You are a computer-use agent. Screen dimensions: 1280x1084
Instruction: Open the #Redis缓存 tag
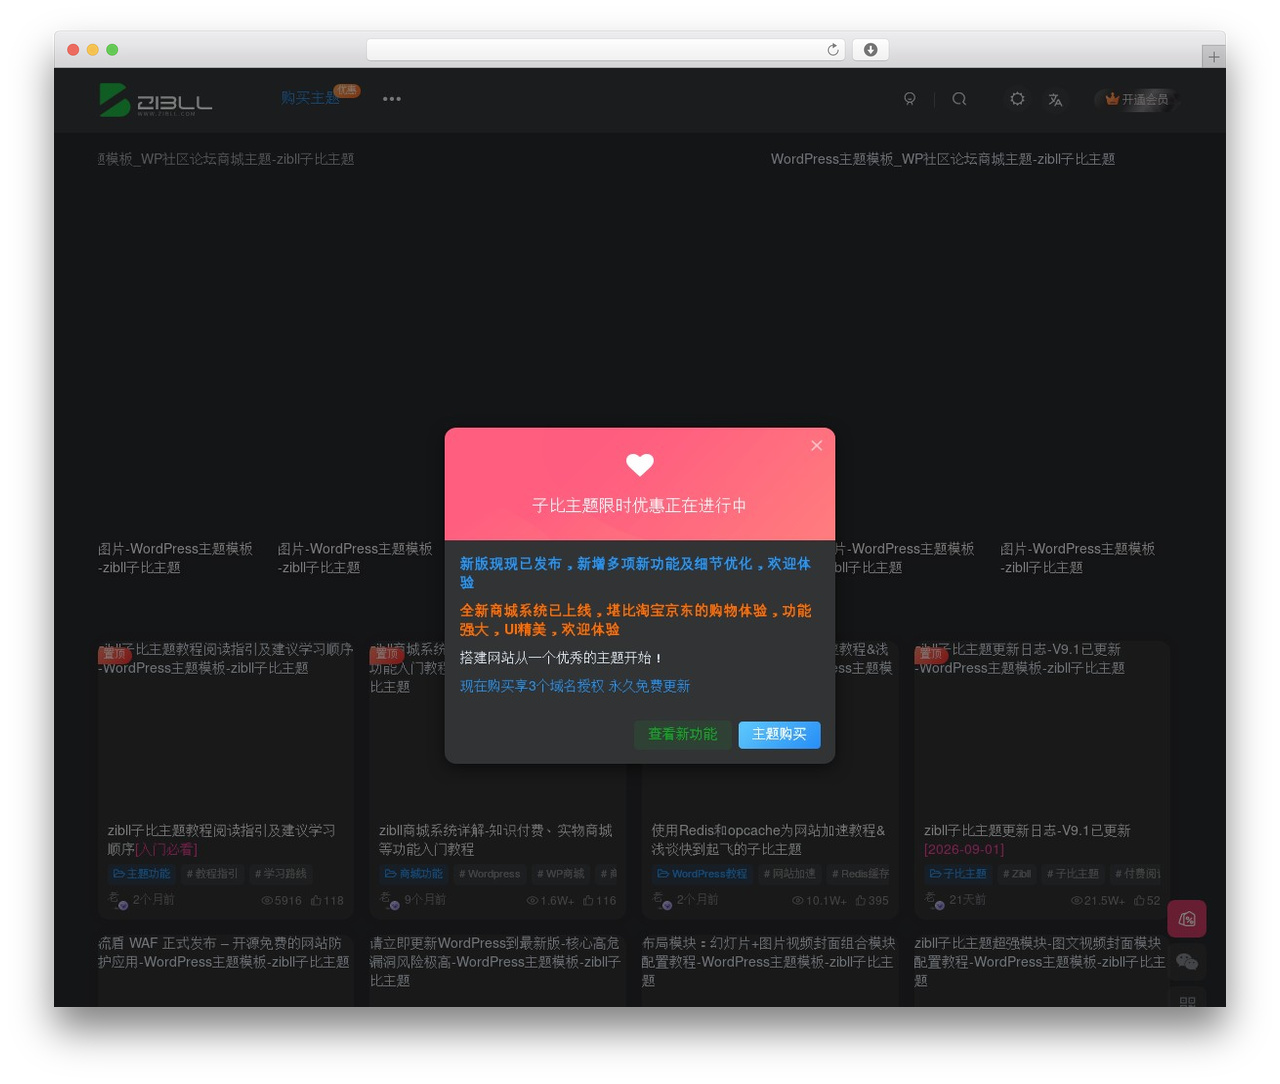point(860,874)
